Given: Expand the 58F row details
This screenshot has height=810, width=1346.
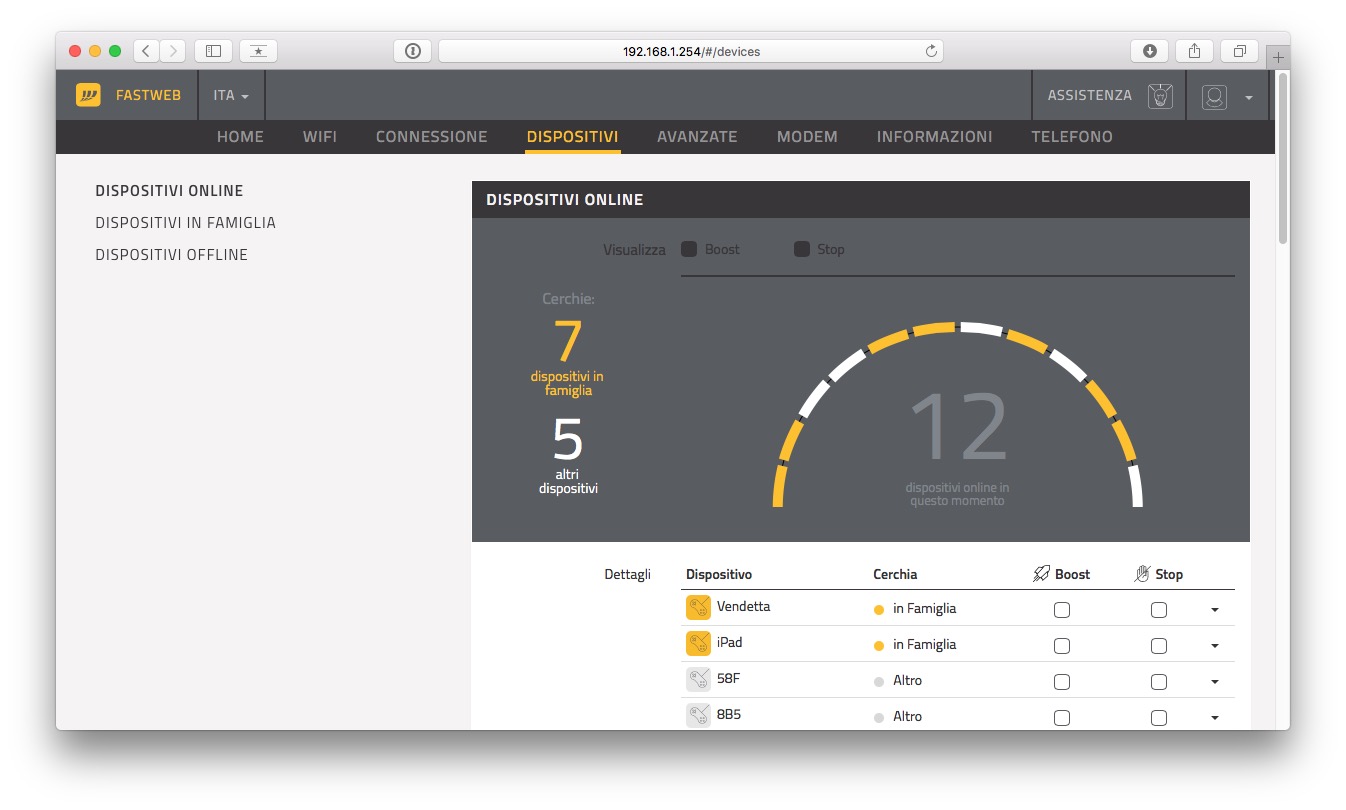Looking at the screenshot, I should tap(1215, 682).
